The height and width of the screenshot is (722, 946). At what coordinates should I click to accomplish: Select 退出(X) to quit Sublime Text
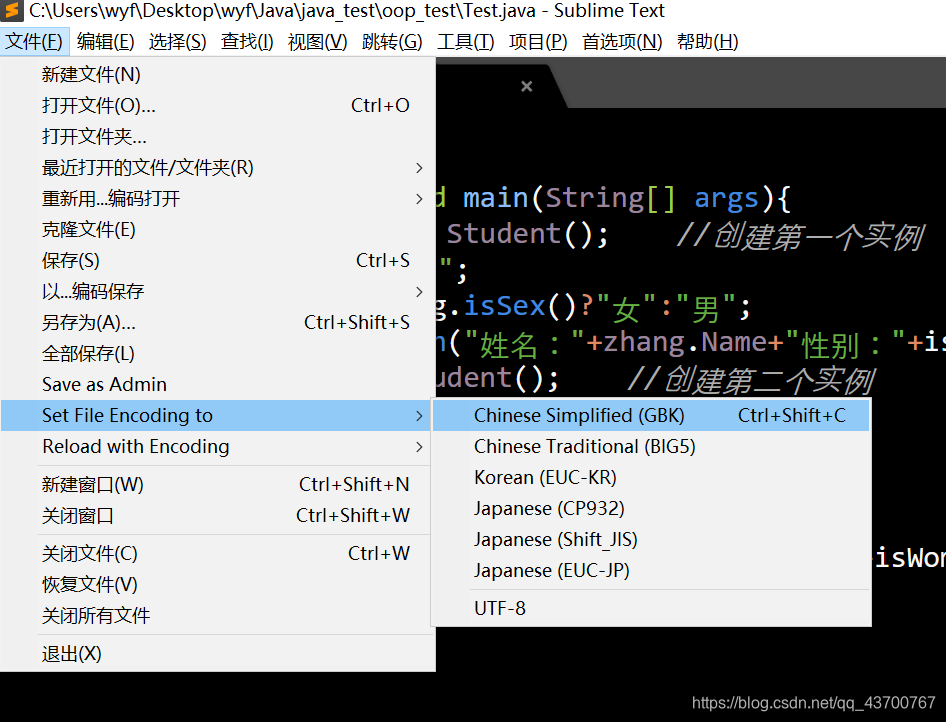click(x=217, y=654)
